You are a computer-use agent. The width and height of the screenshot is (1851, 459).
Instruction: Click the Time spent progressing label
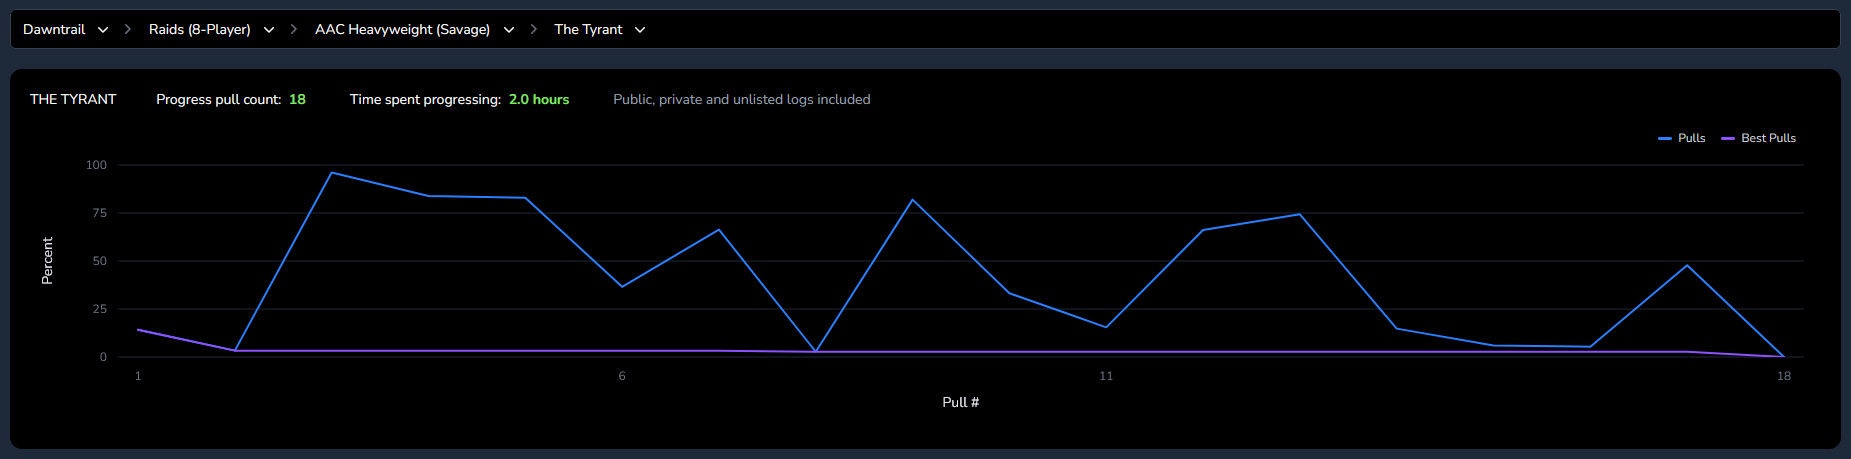(x=425, y=99)
